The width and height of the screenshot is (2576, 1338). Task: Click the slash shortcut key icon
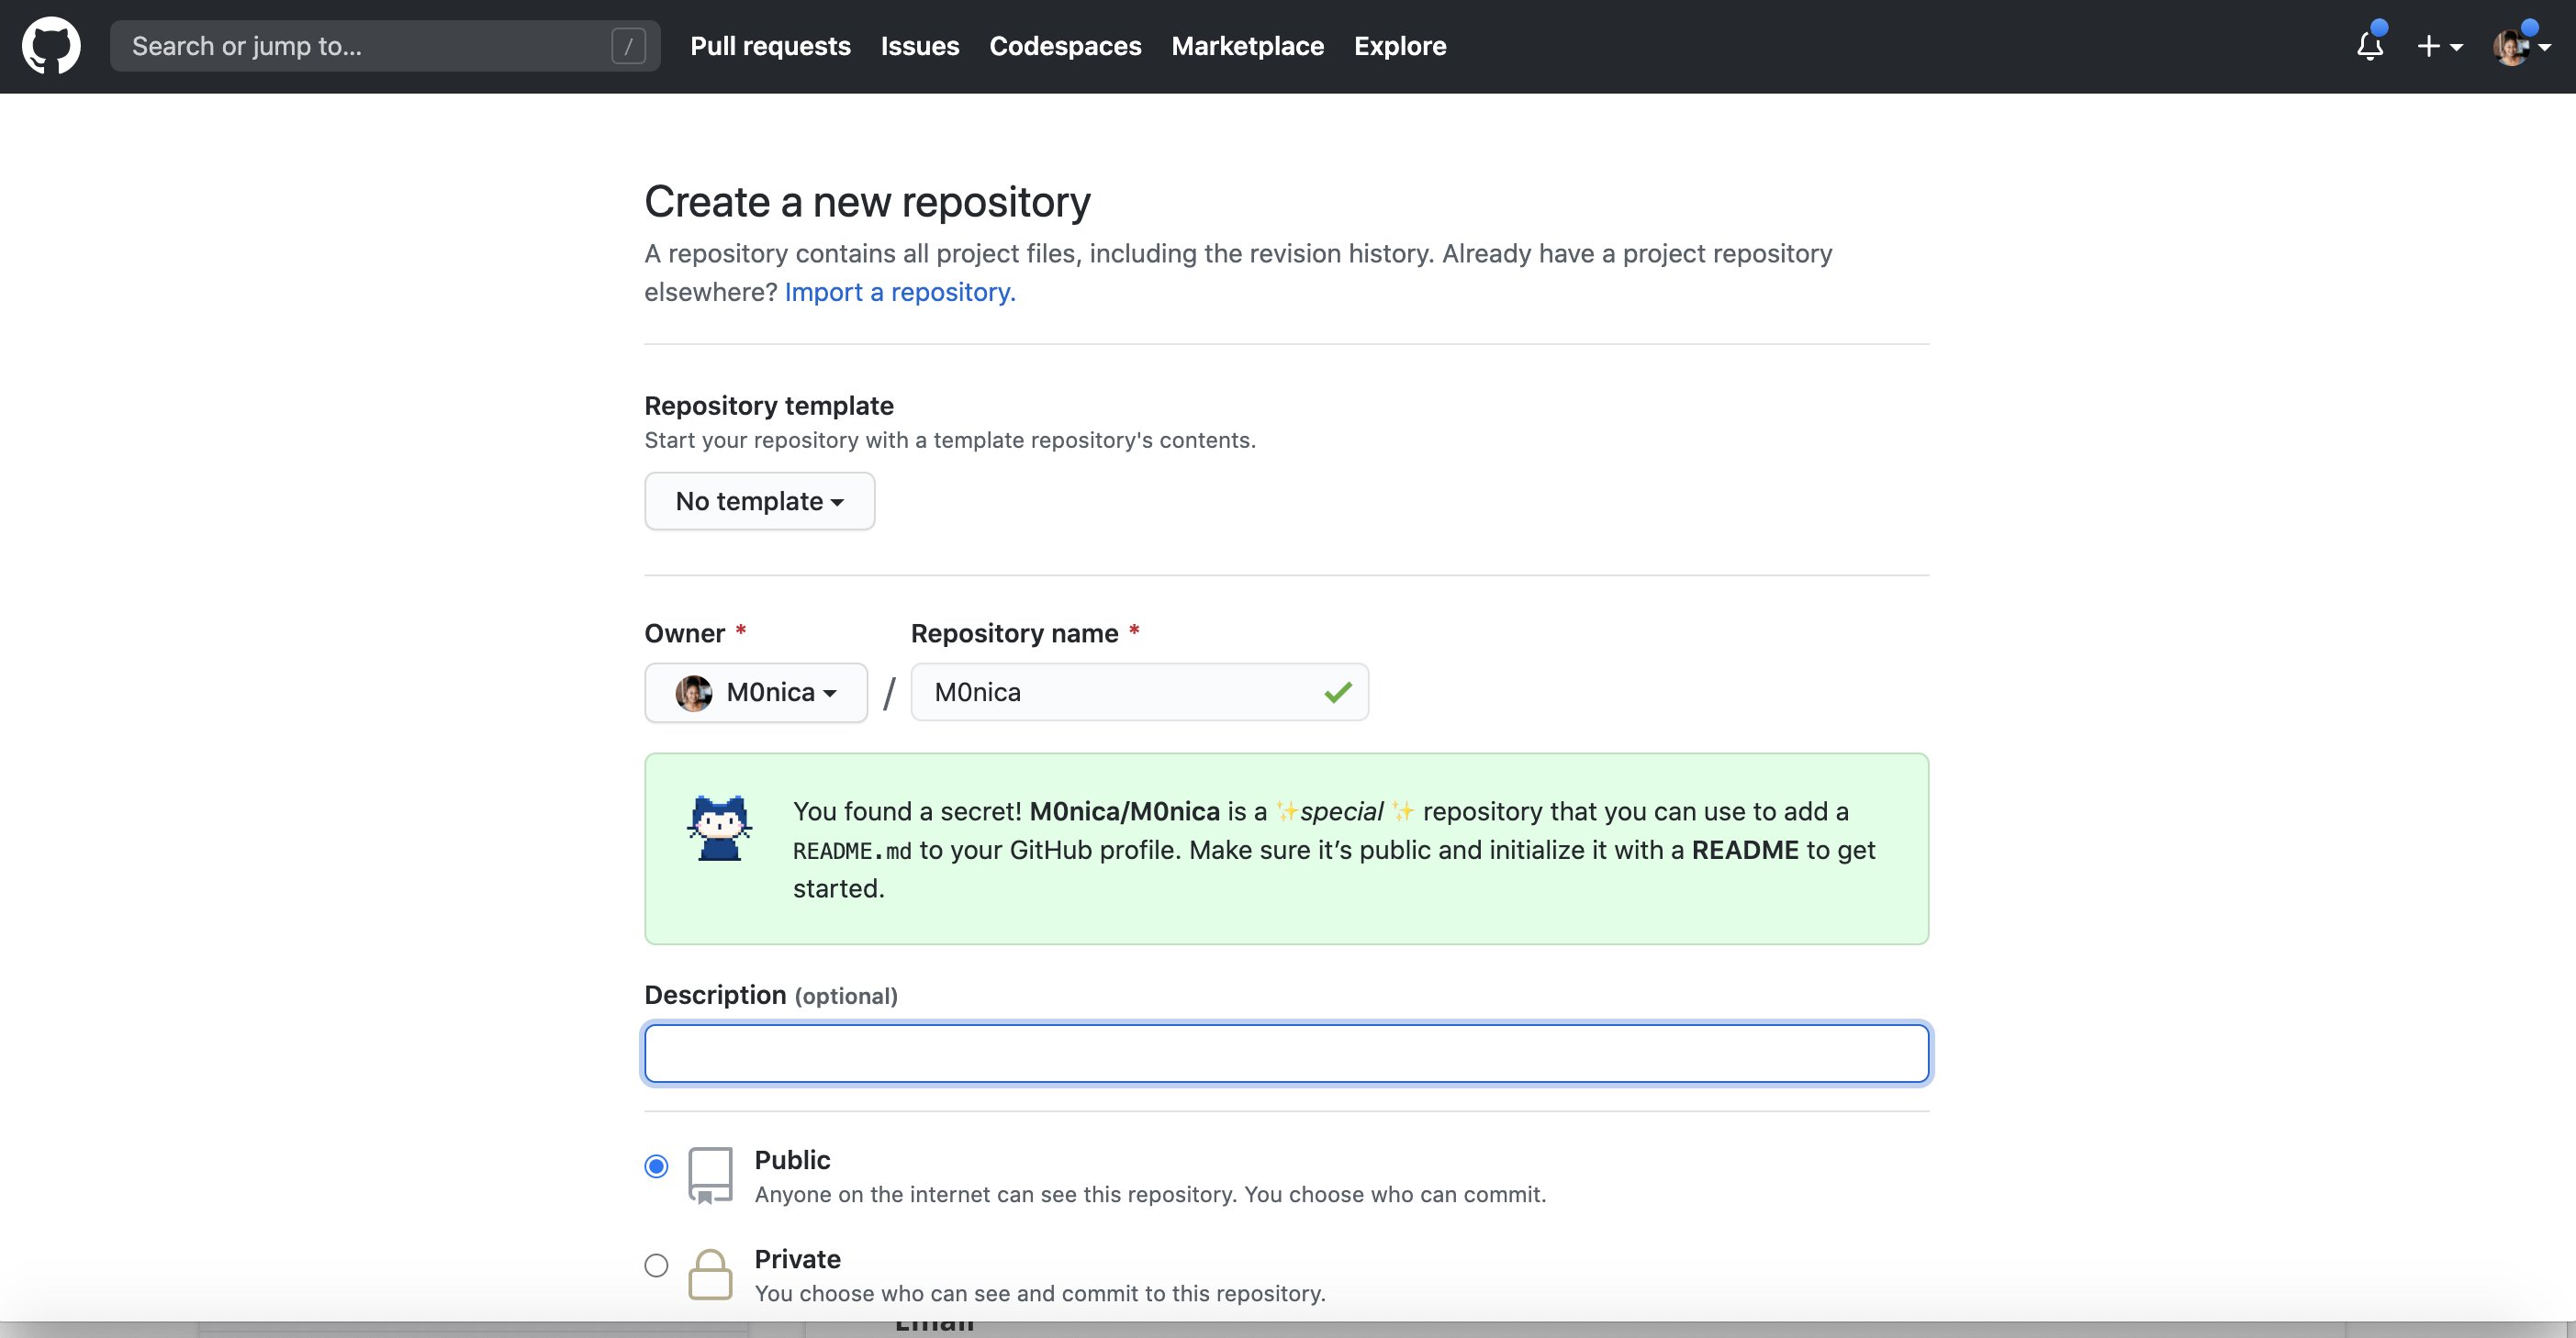[628, 46]
